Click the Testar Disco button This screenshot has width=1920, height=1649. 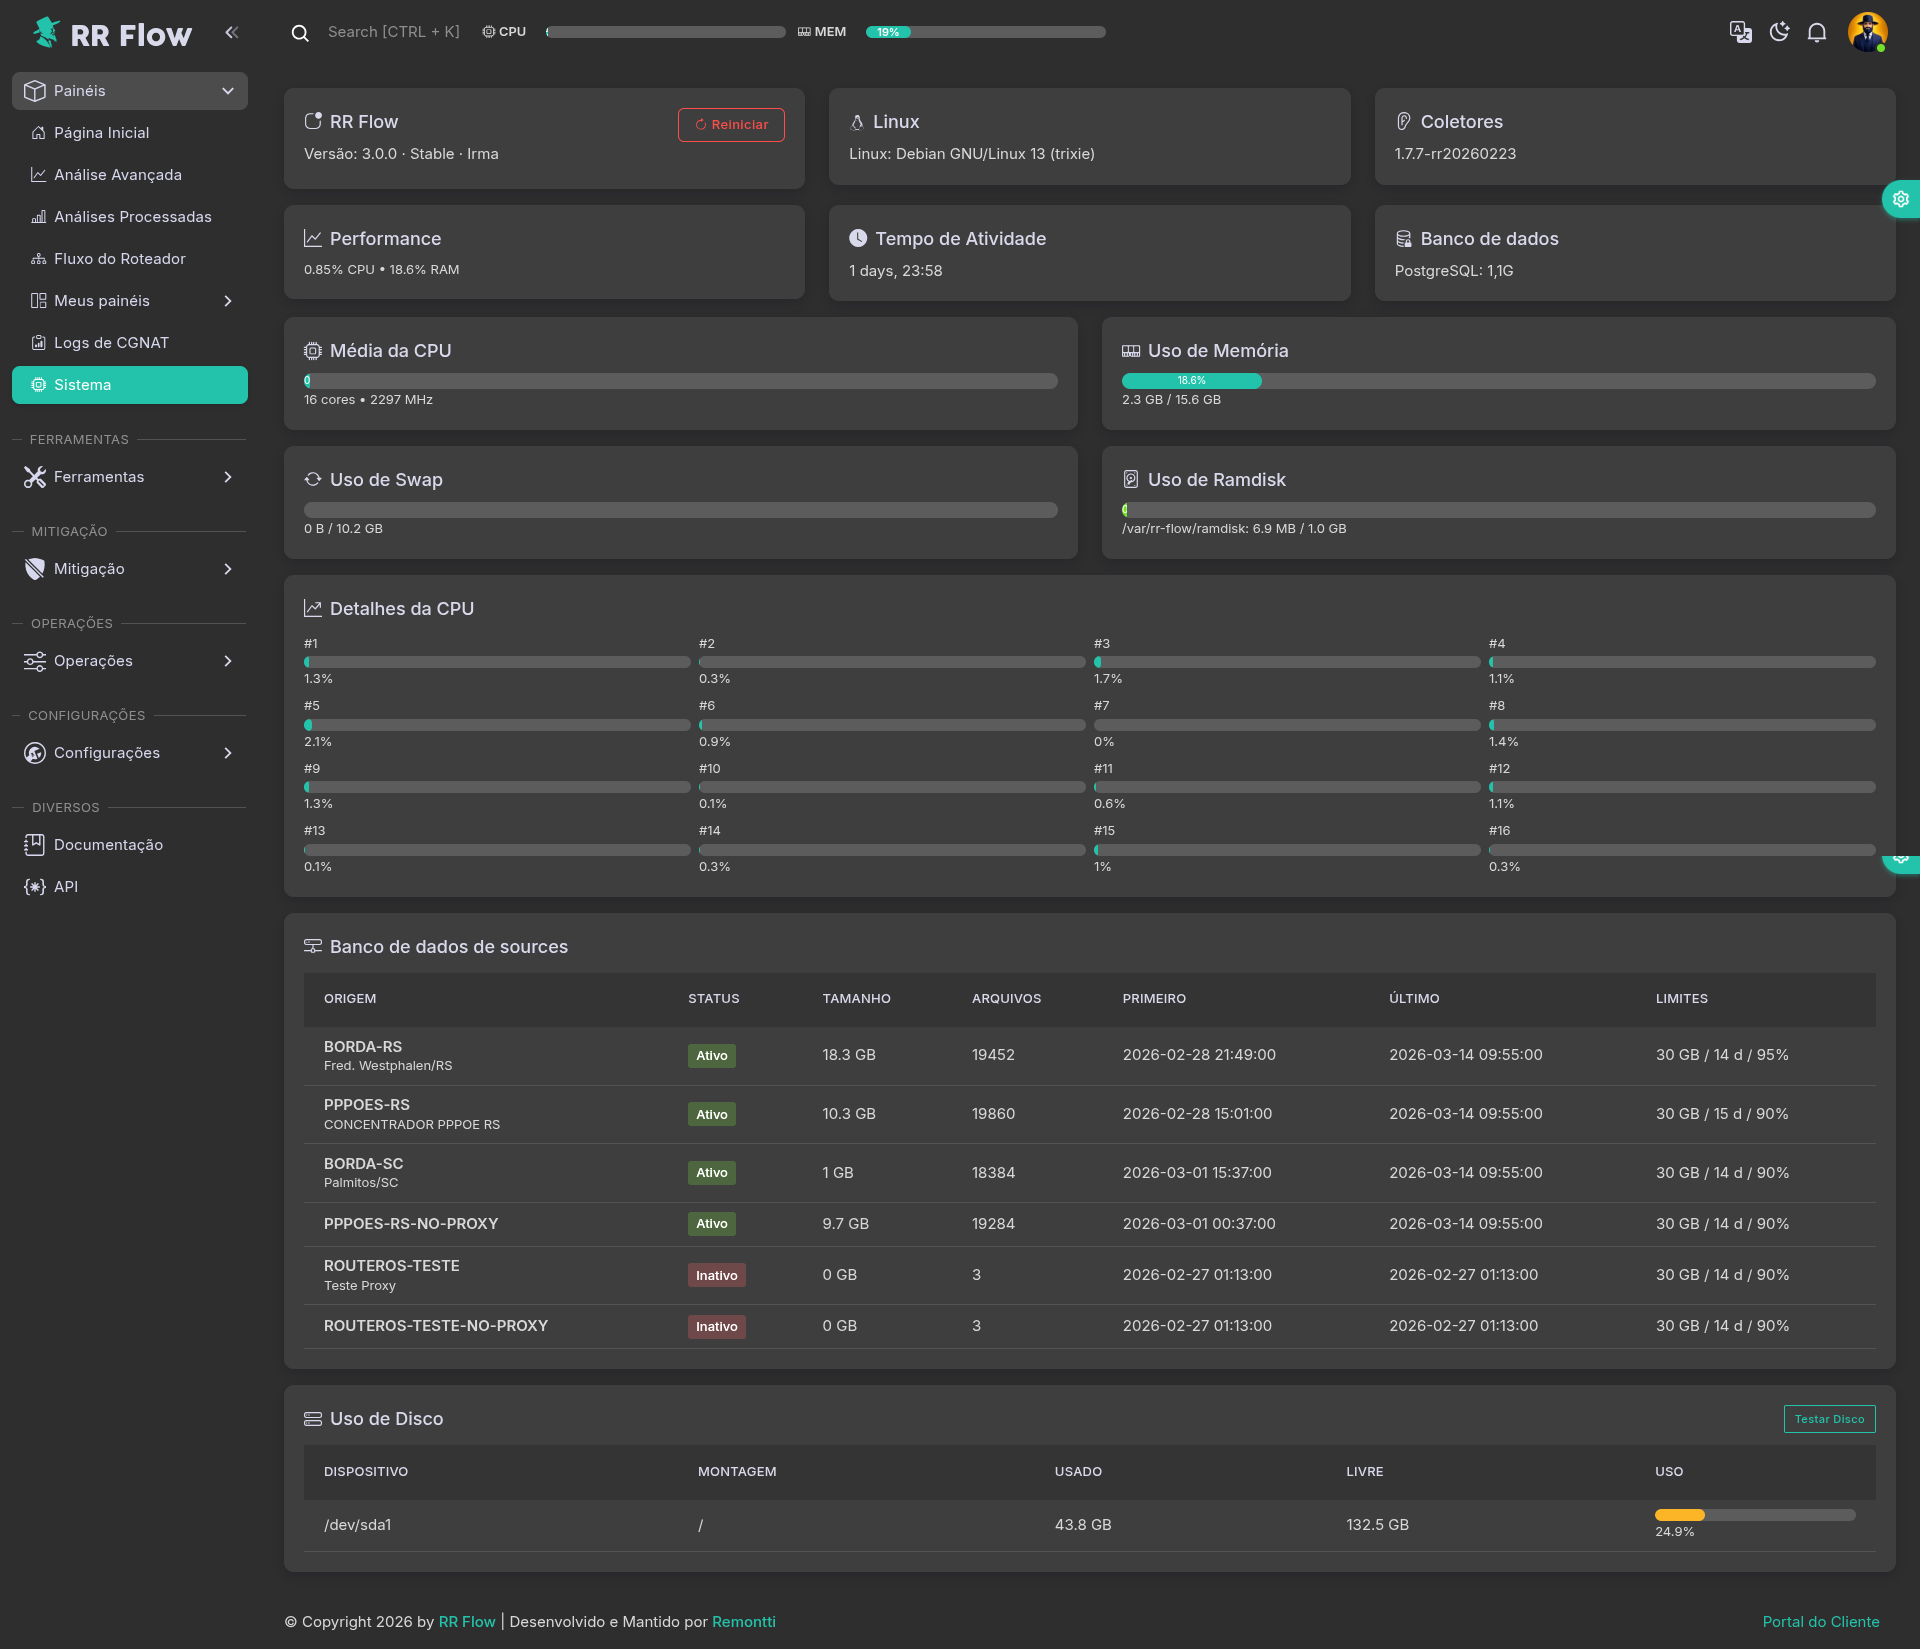coord(1828,1419)
